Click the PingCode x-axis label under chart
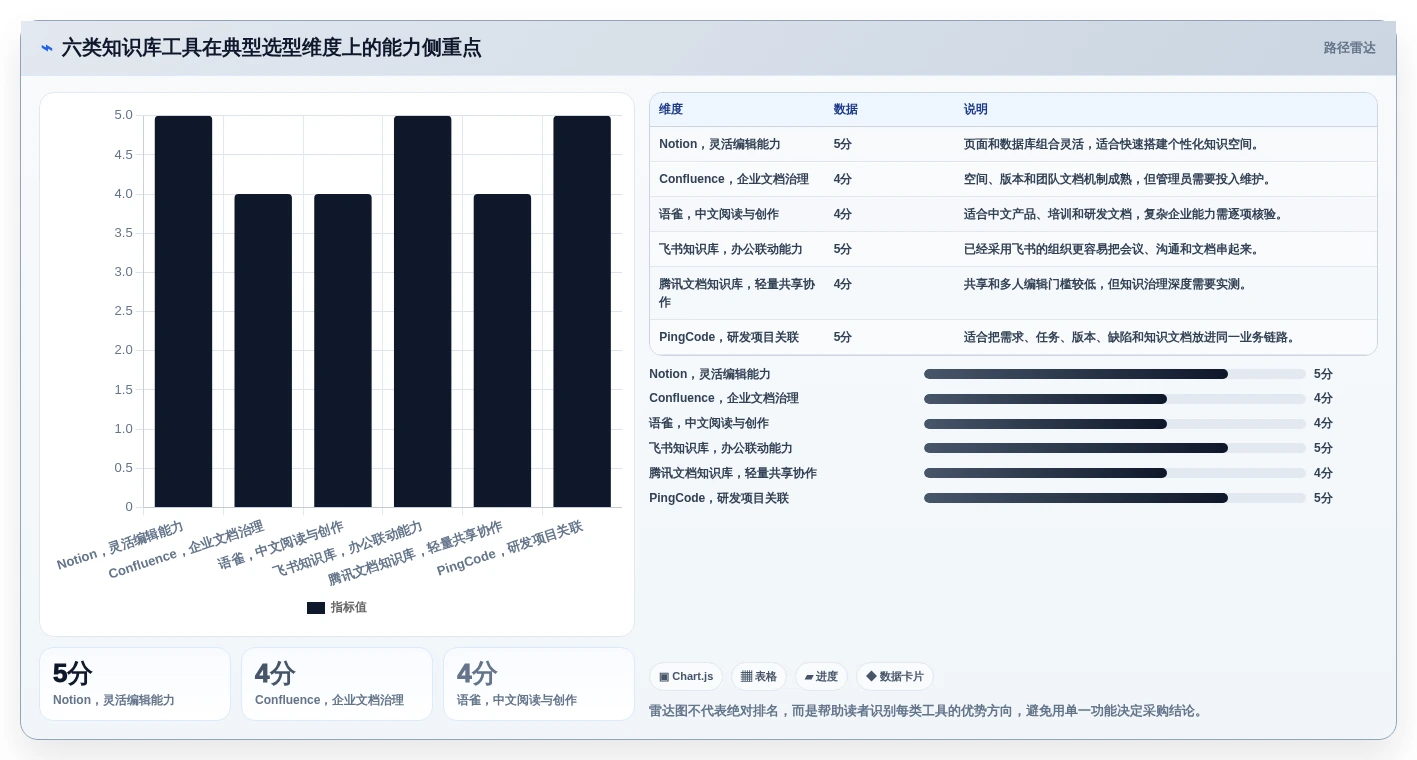 [x=510, y=548]
